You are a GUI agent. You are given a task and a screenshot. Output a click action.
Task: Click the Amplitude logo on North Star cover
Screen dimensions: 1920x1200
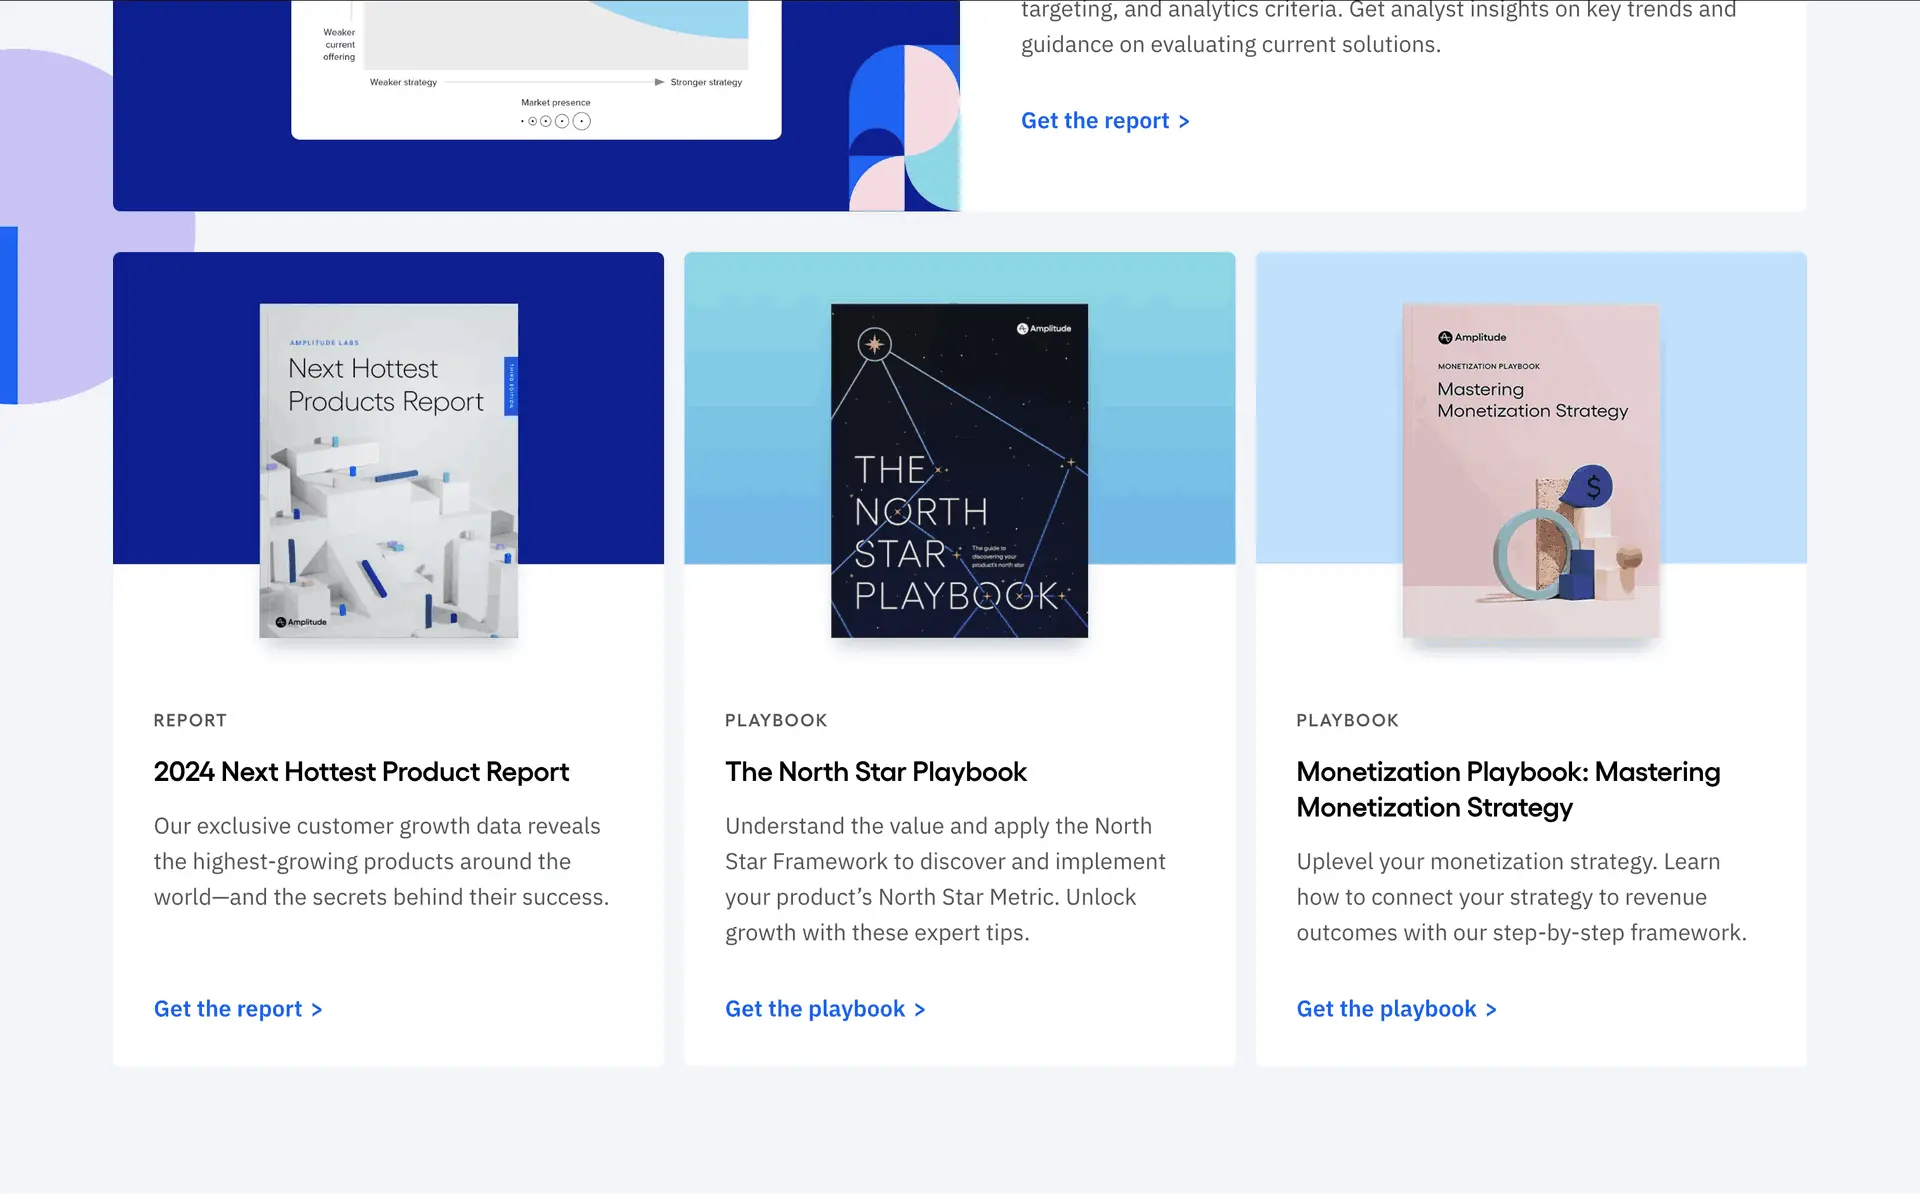point(1043,328)
